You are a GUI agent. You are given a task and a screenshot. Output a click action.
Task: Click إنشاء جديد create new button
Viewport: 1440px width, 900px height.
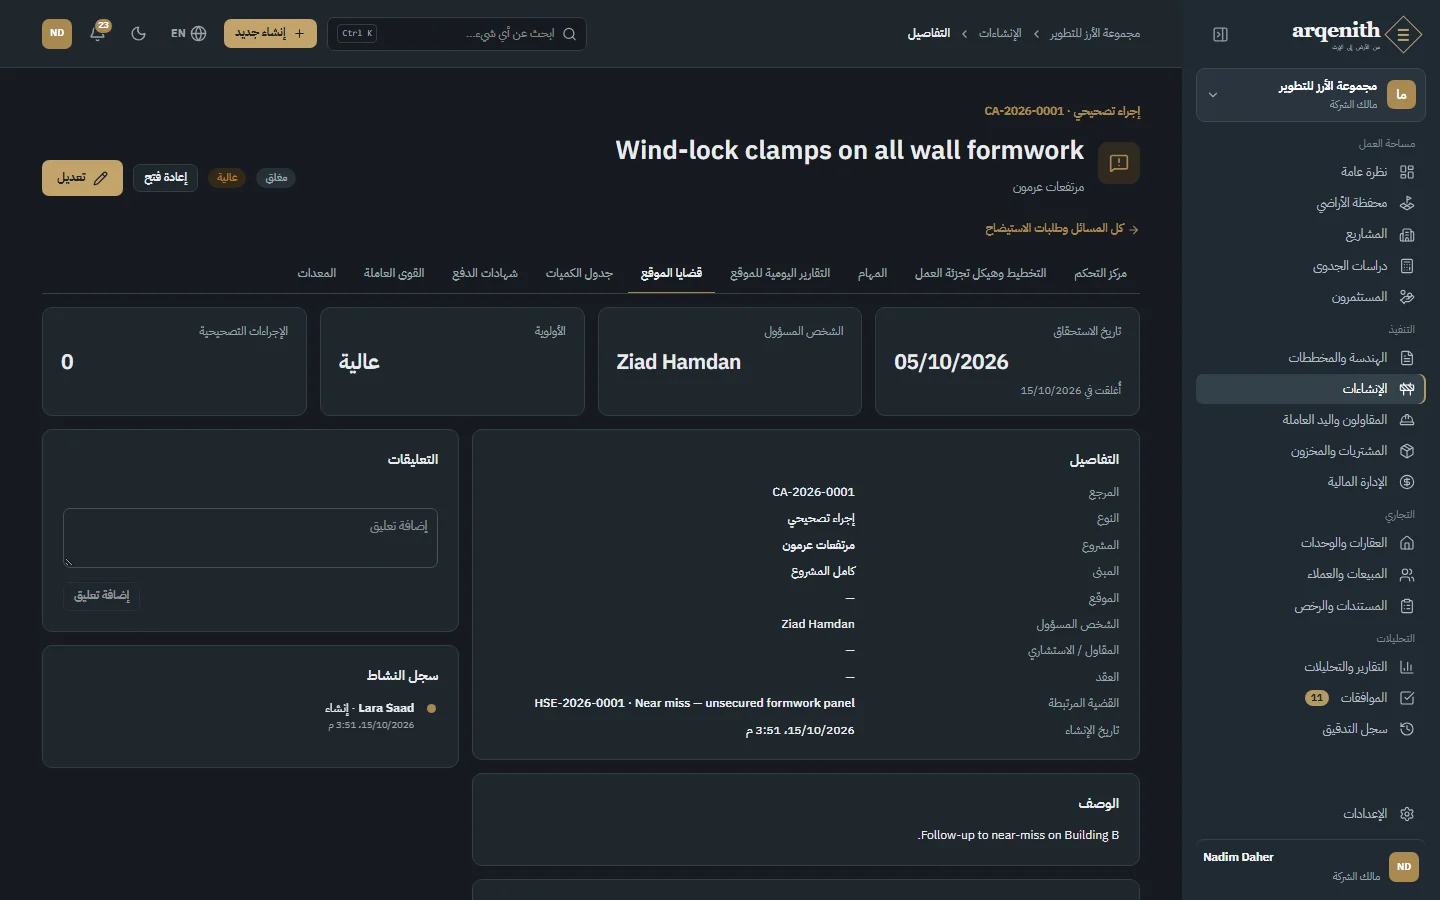(270, 33)
